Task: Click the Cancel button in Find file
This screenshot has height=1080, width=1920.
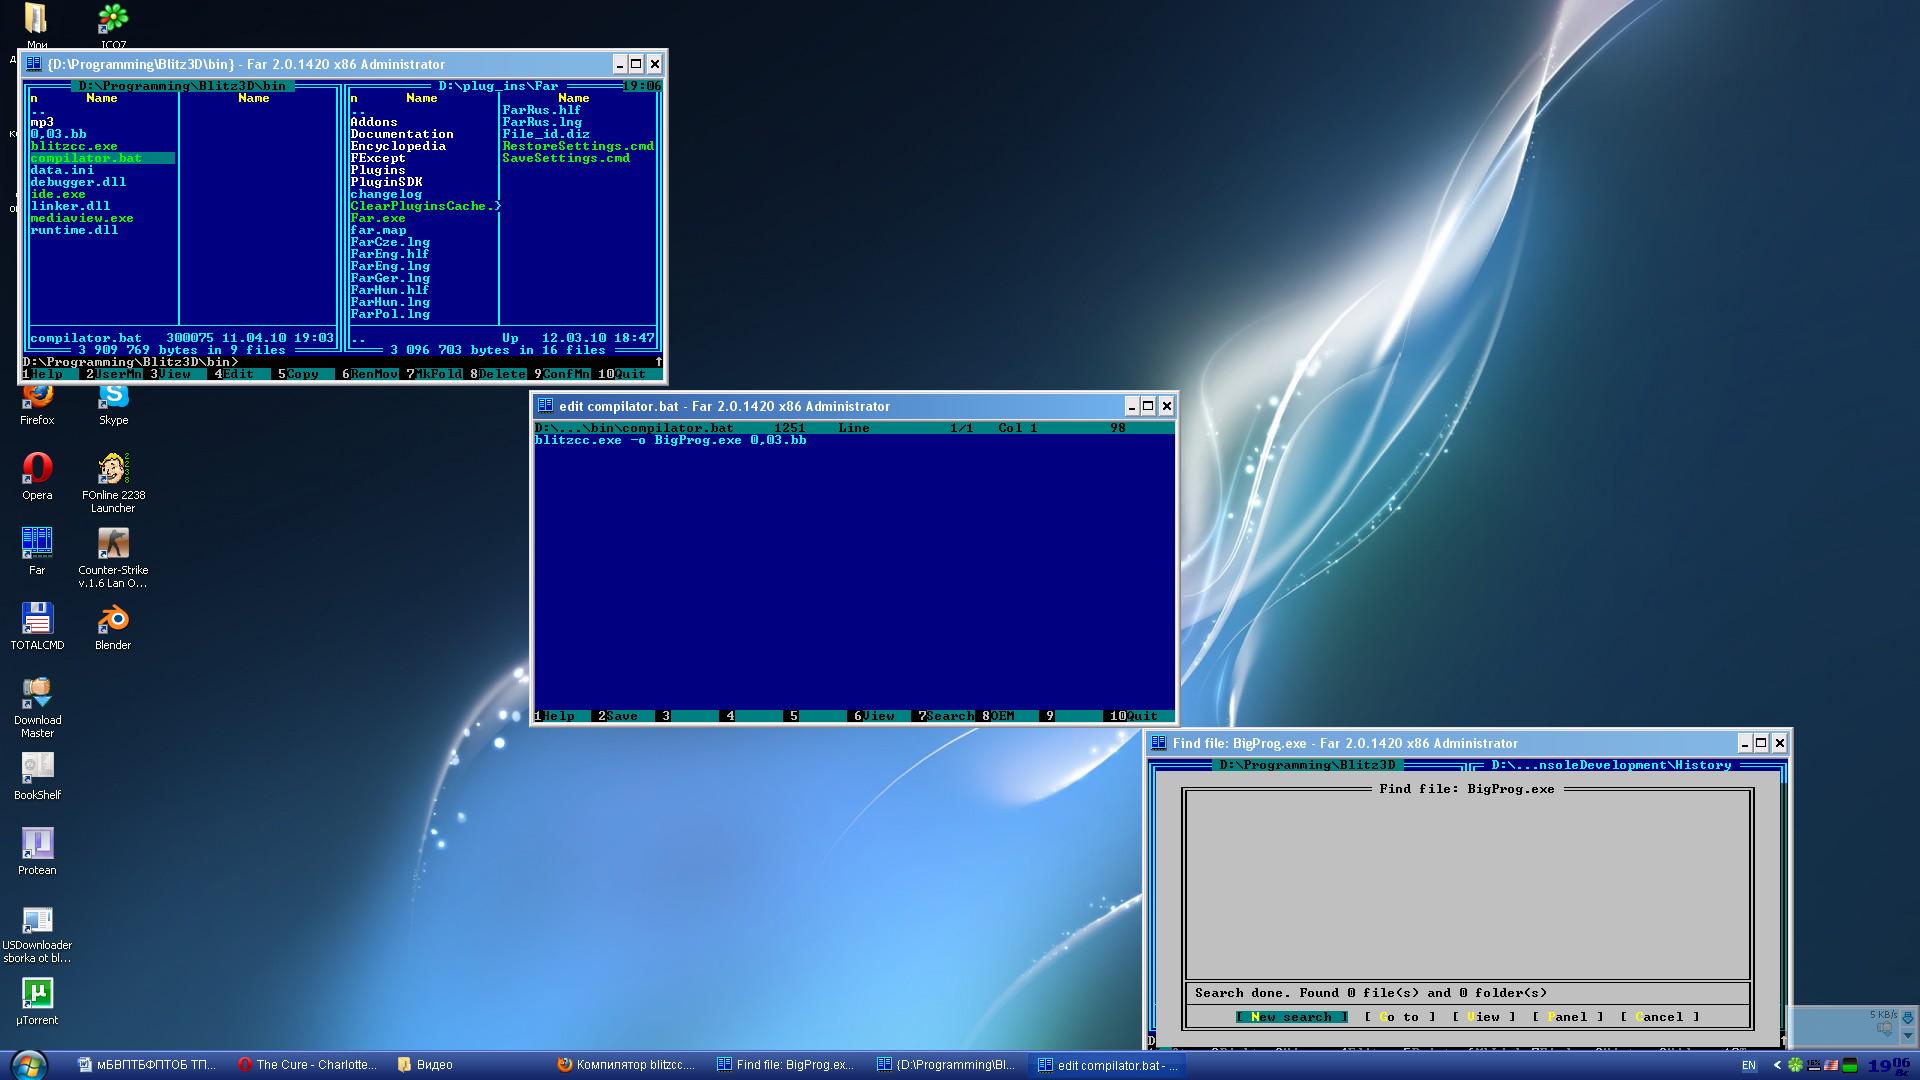Action: [x=1659, y=1017]
